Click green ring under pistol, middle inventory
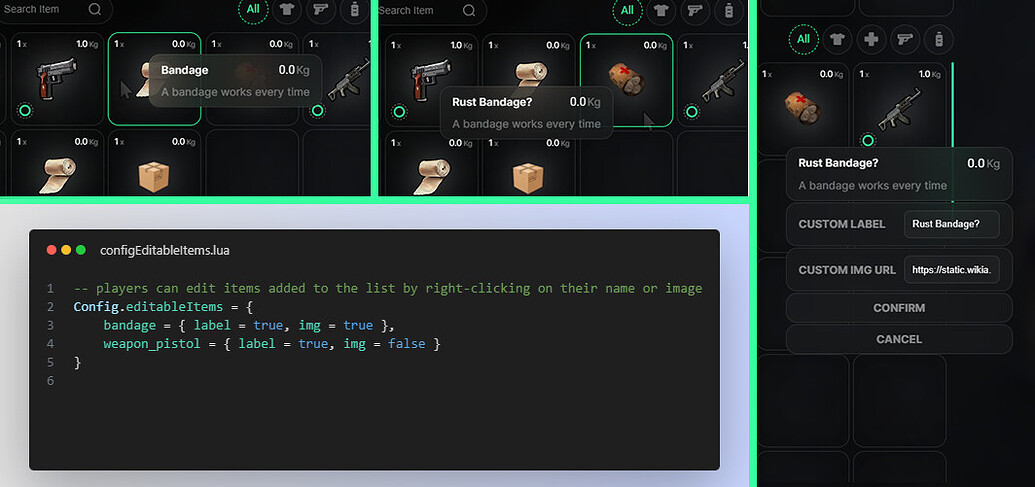This screenshot has width=1035, height=487. point(399,112)
